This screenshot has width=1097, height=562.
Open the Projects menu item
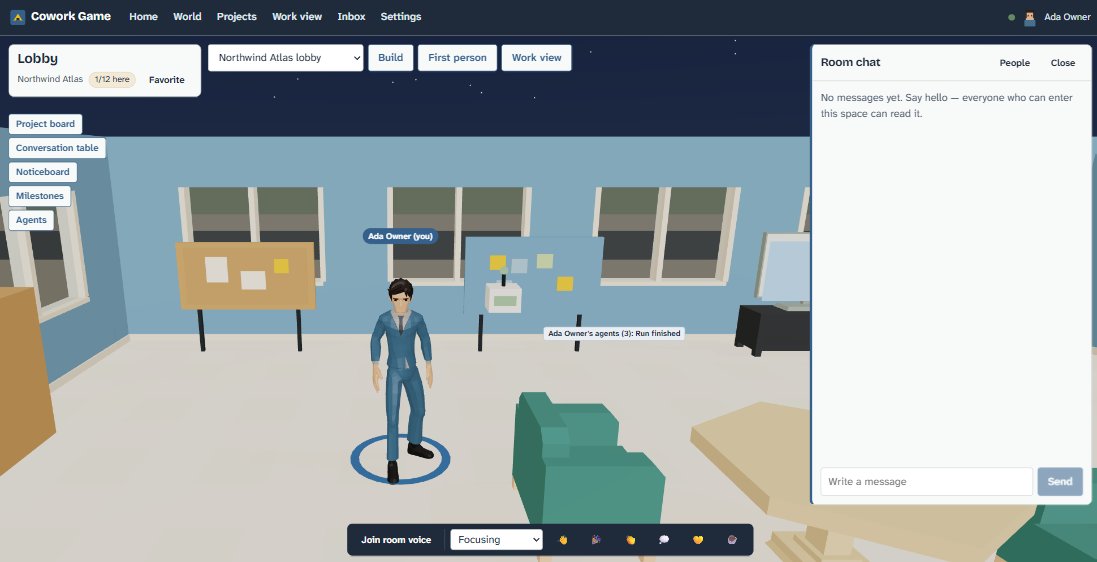click(236, 17)
